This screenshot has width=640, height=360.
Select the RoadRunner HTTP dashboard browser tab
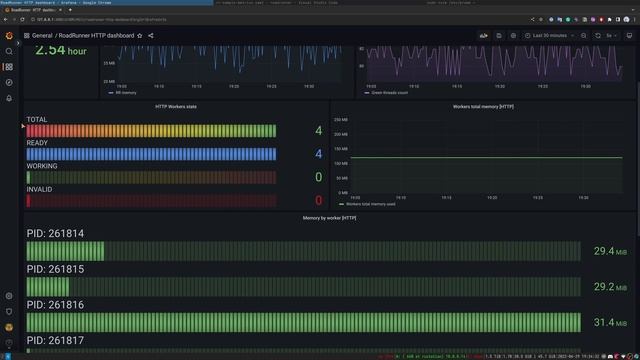coord(33,10)
